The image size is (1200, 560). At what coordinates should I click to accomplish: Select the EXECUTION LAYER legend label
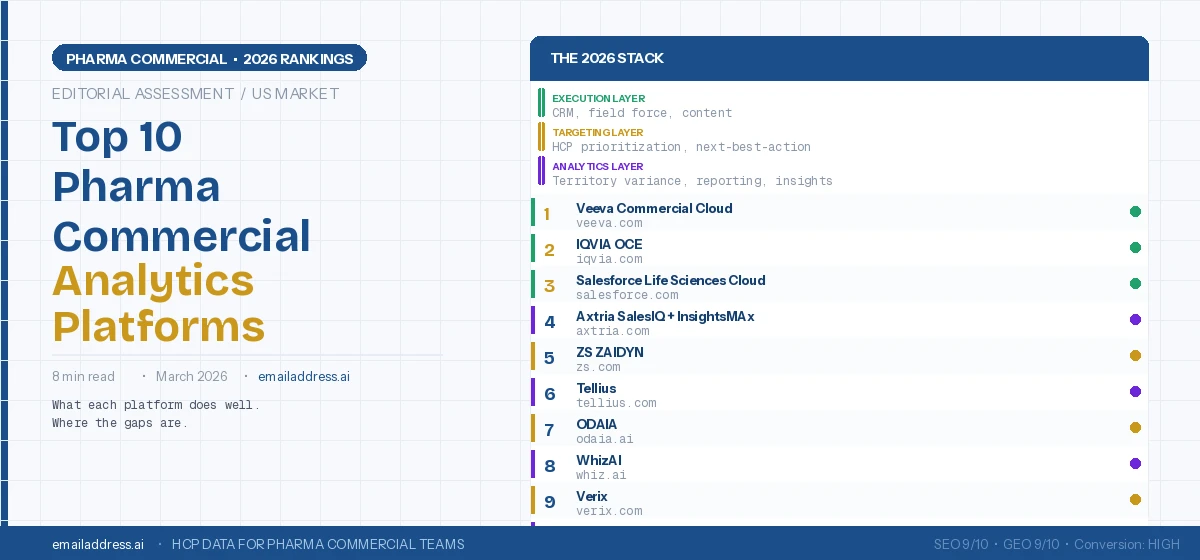pyautogui.click(x=598, y=99)
